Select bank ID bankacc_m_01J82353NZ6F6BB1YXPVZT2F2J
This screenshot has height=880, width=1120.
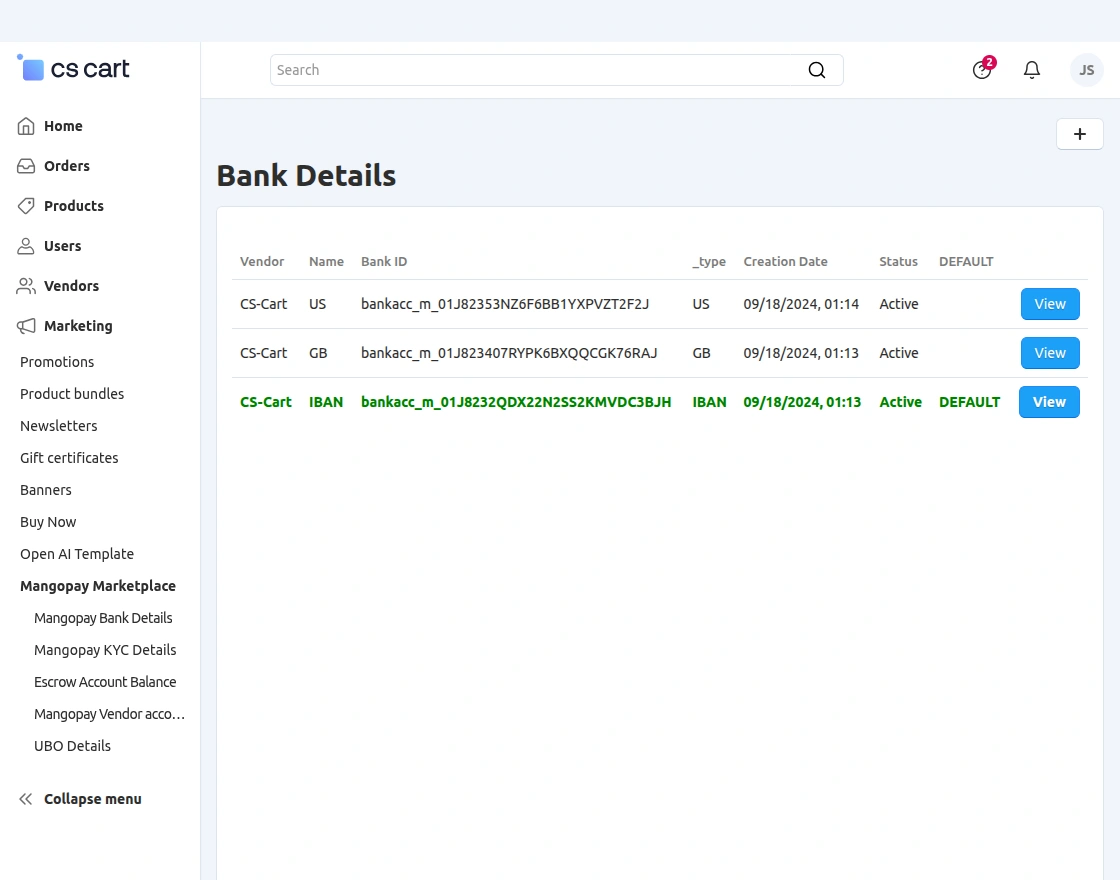(x=505, y=304)
